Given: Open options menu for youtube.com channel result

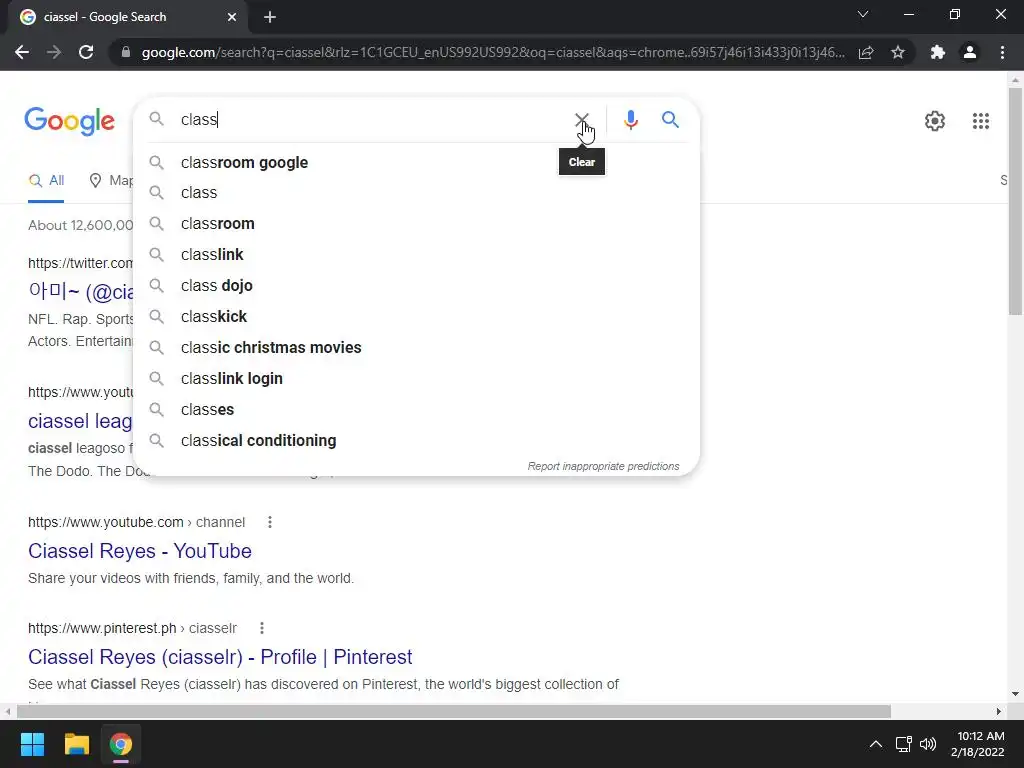Looking at the screenshot, I should pos(270,522).
